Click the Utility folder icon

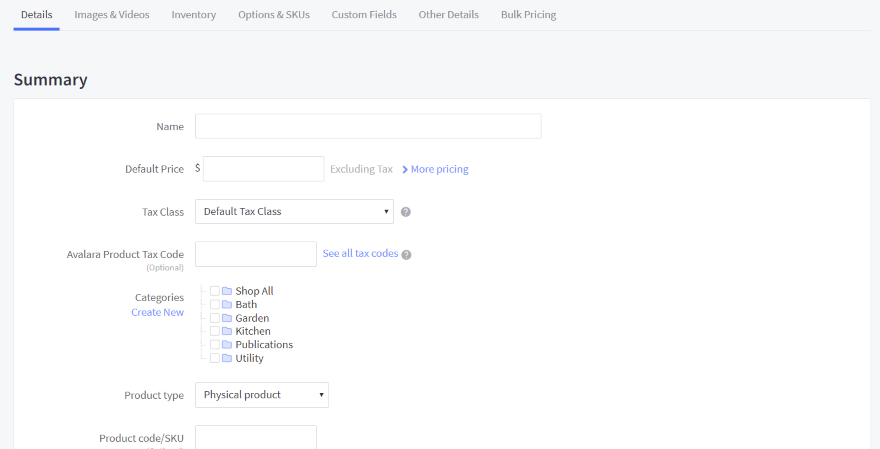(227, 358)
